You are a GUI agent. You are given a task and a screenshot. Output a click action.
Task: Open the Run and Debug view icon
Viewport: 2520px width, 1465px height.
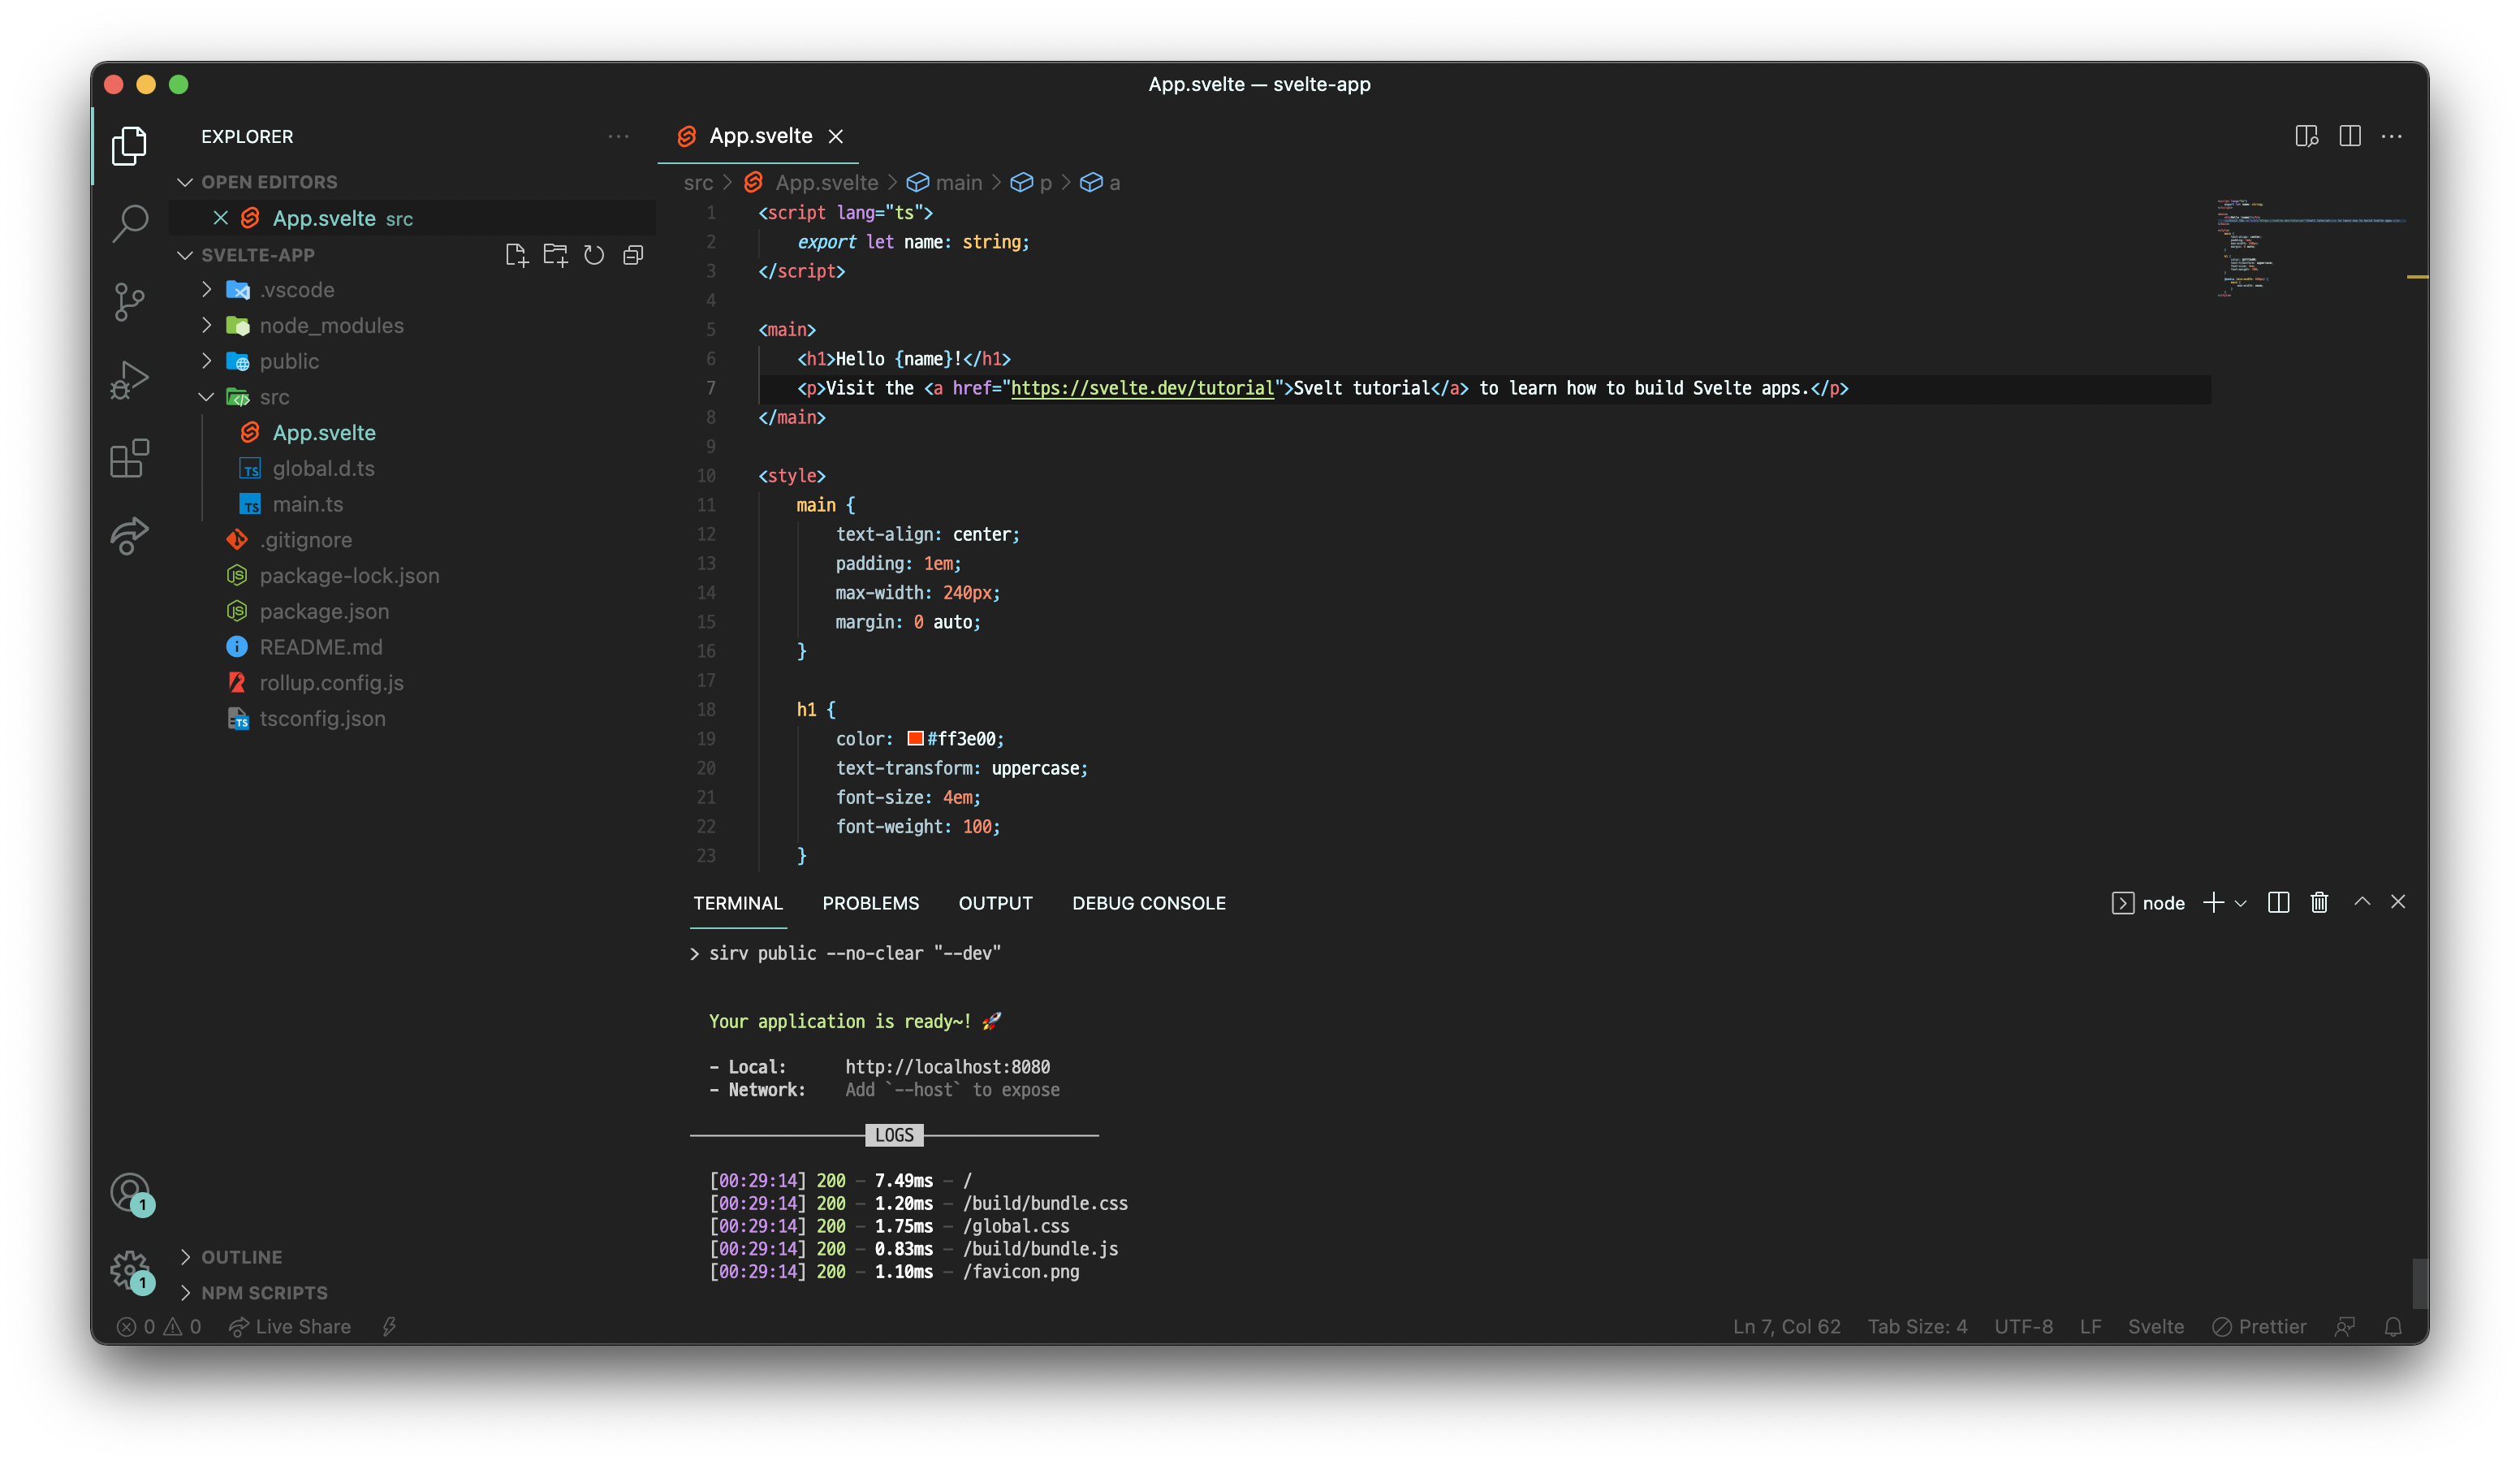pyautogui.click(x=129, y=380)
